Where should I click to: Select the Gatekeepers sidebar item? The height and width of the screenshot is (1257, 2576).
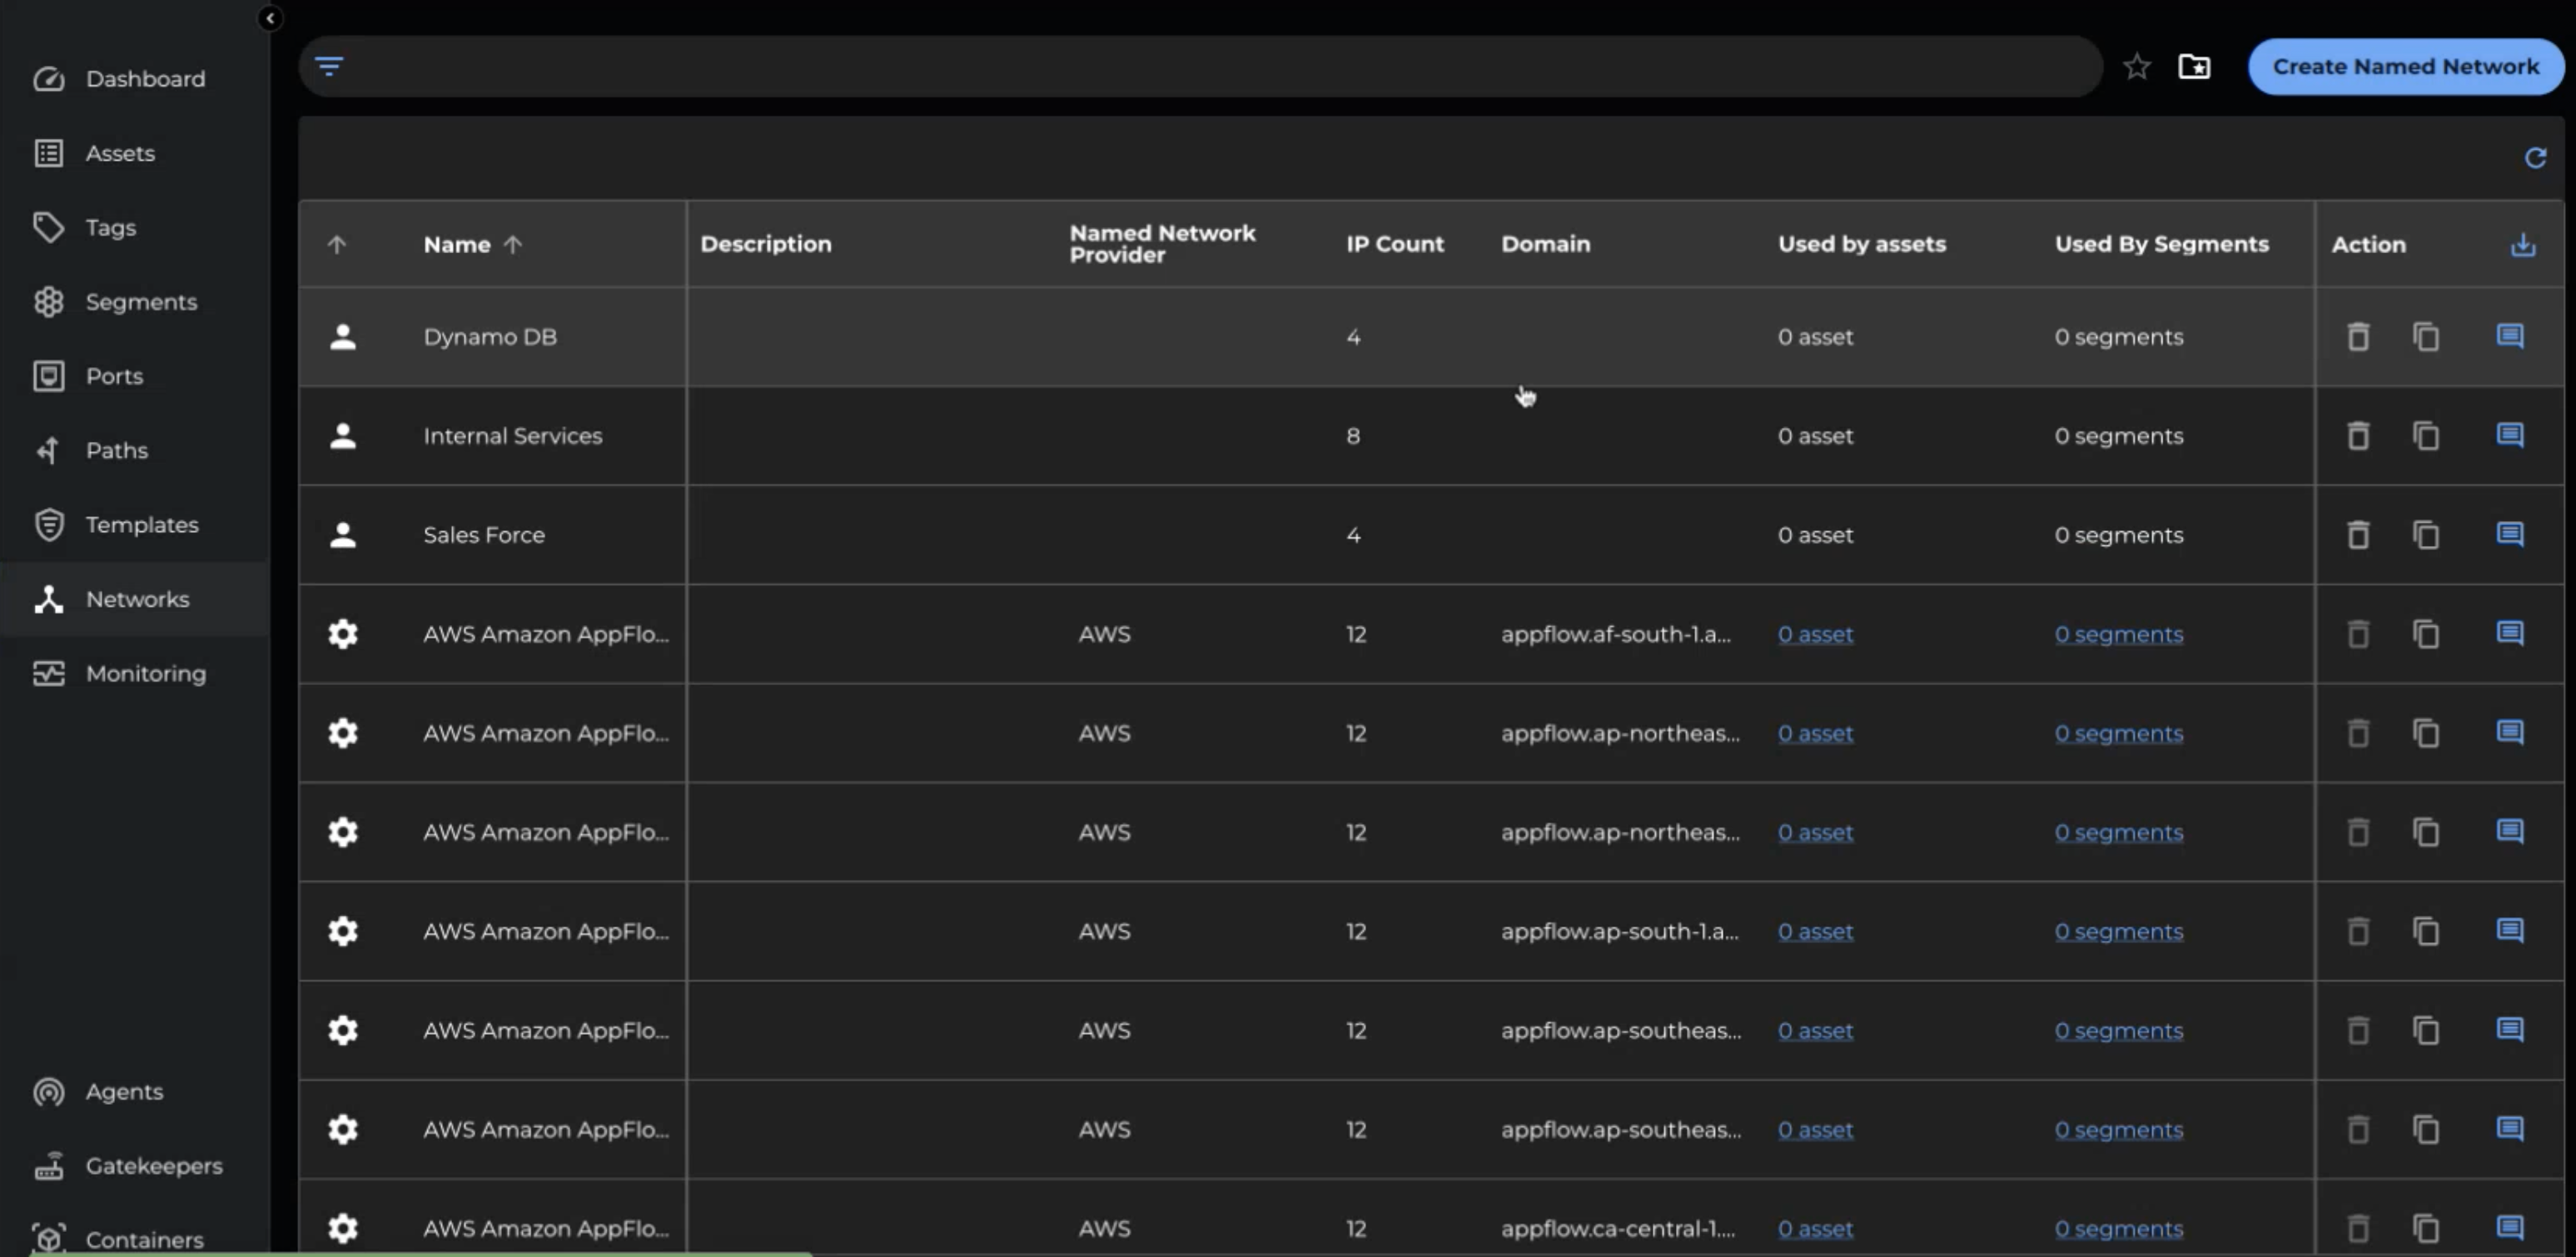coord(153,1166)
